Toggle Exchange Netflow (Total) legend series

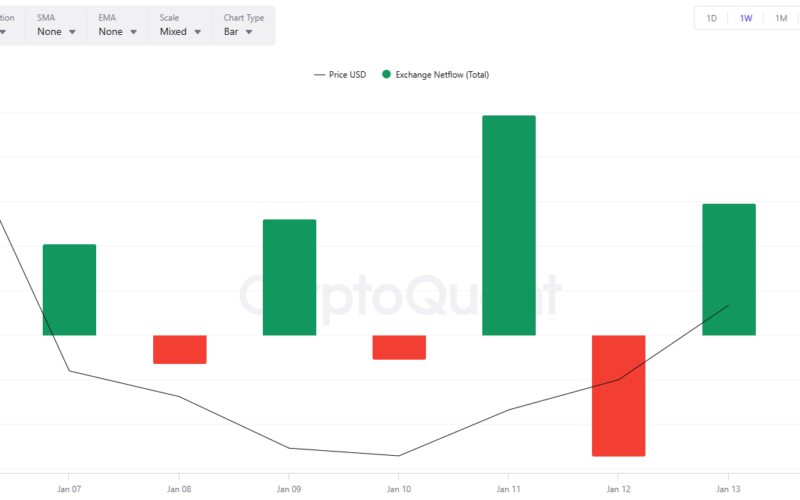pos(441,75)
